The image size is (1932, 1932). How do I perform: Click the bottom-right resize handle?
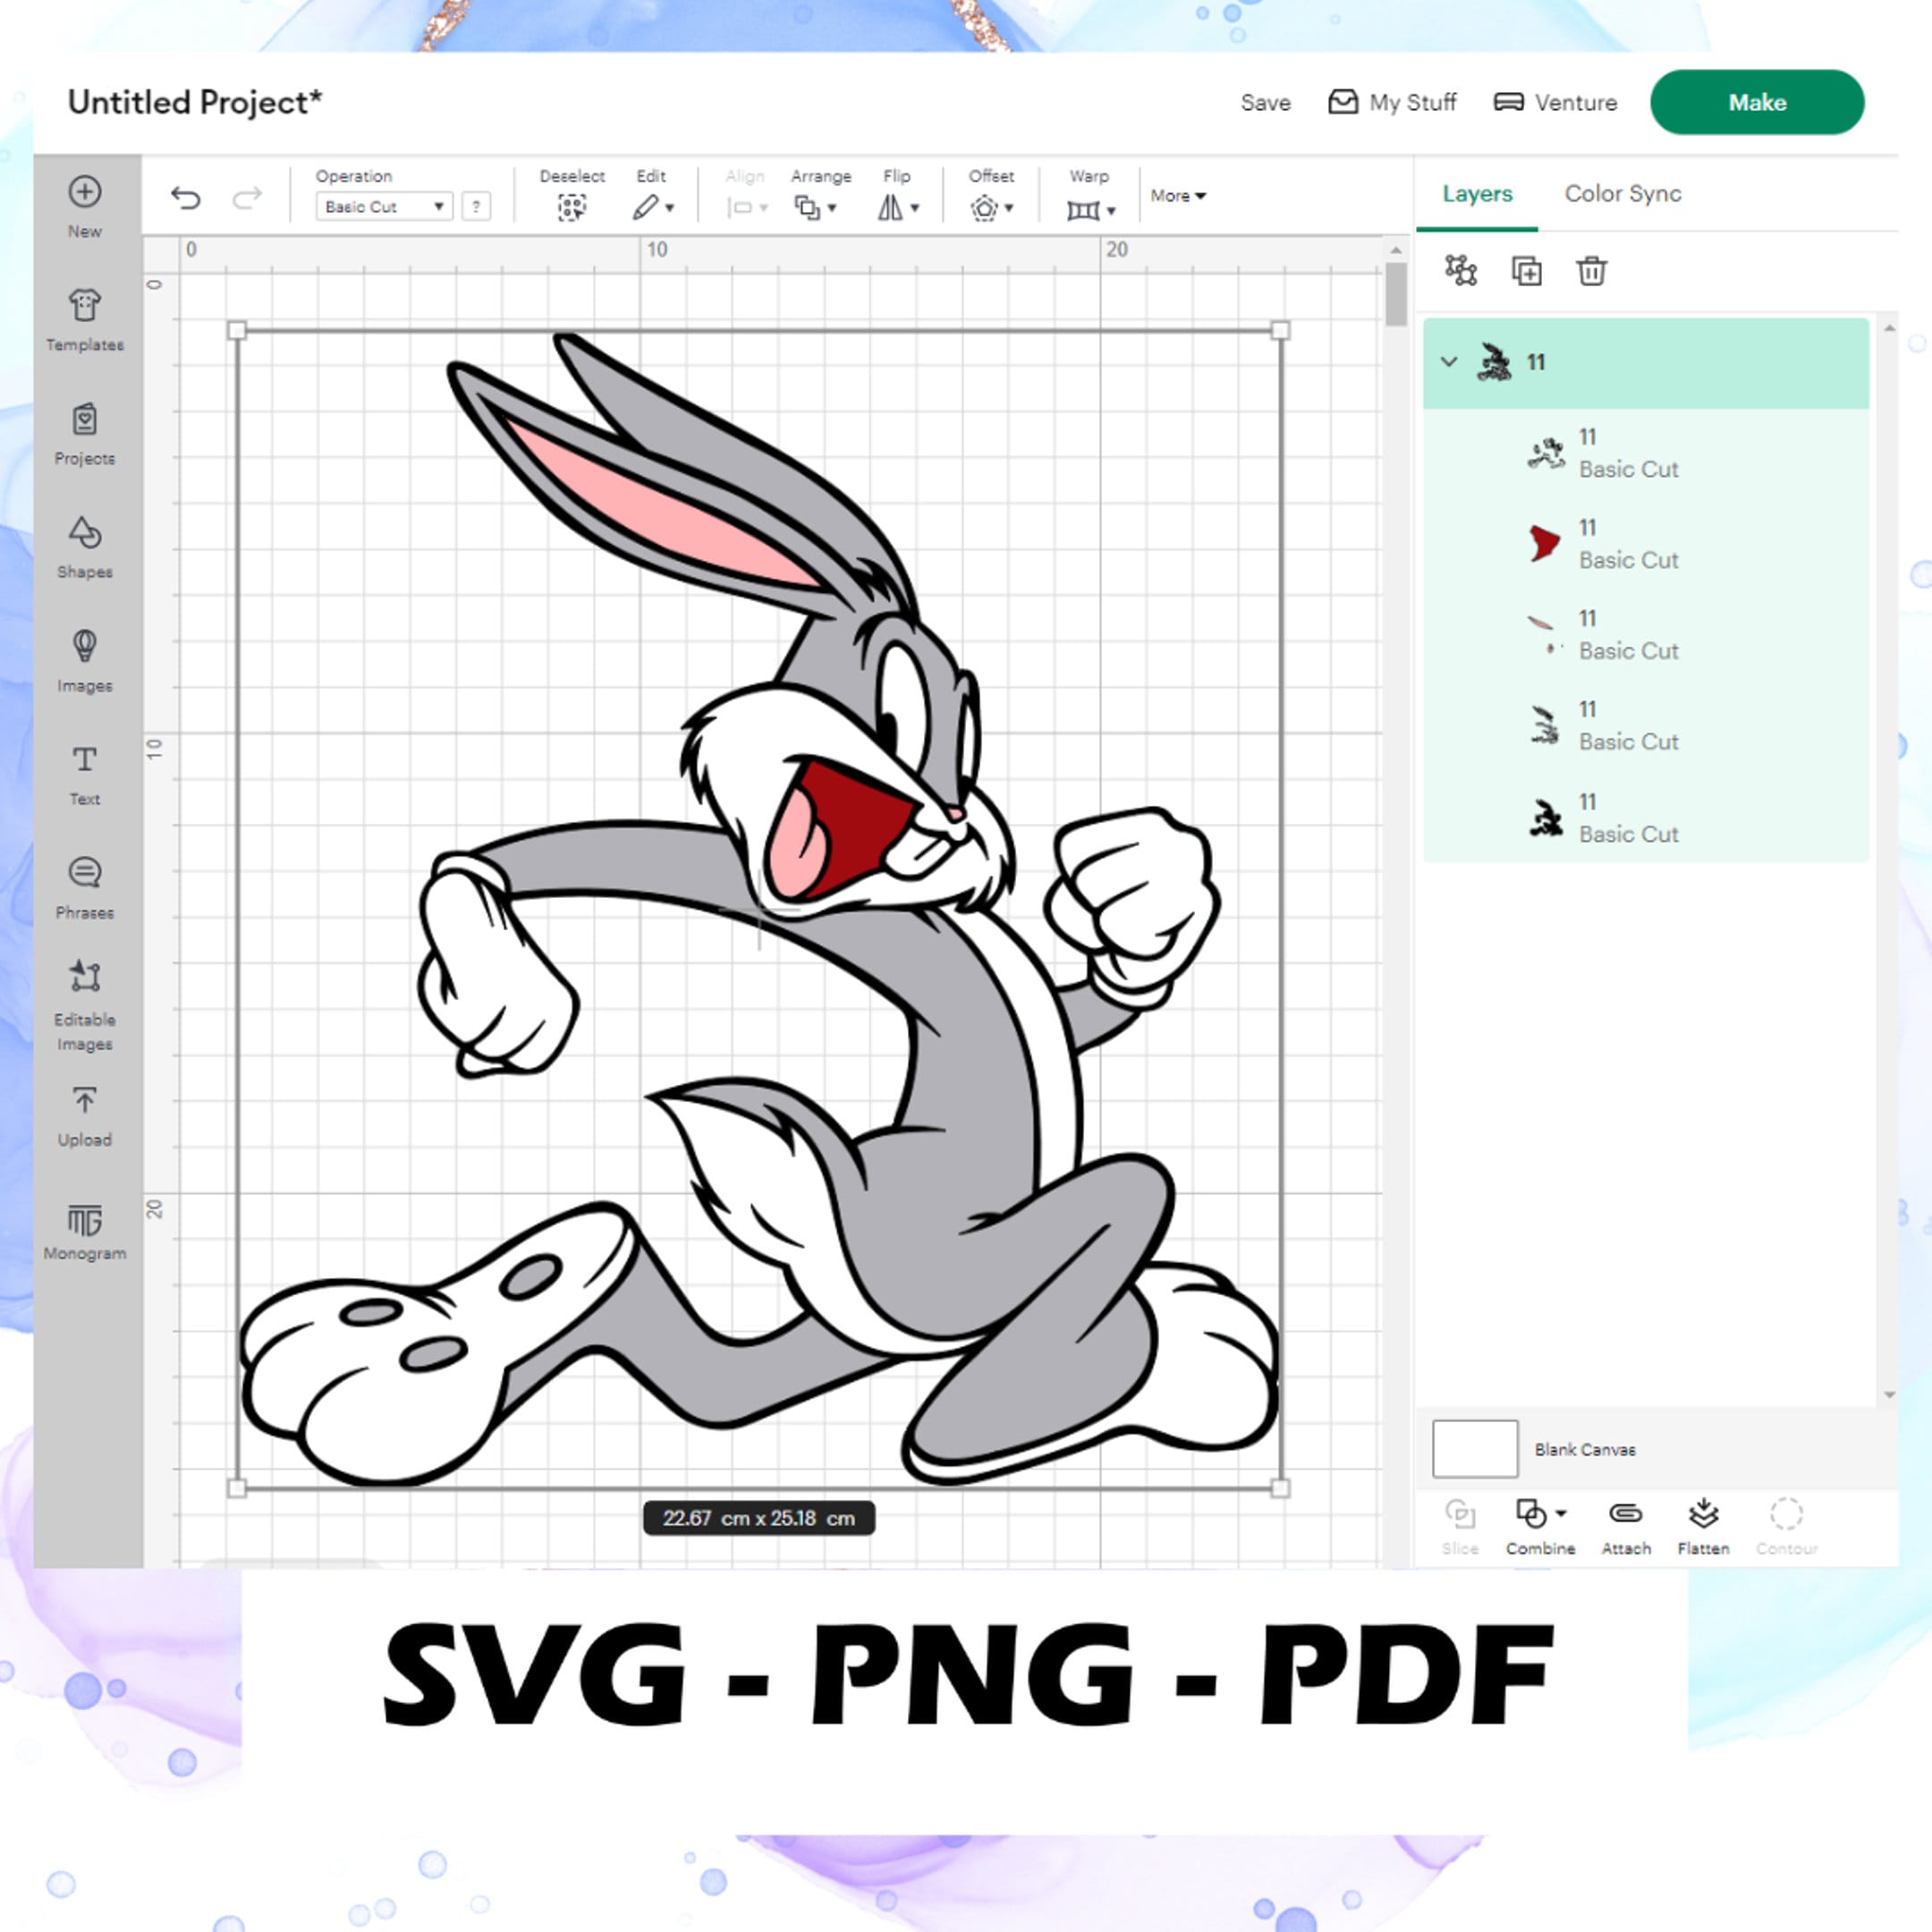pos(1280,1488)
